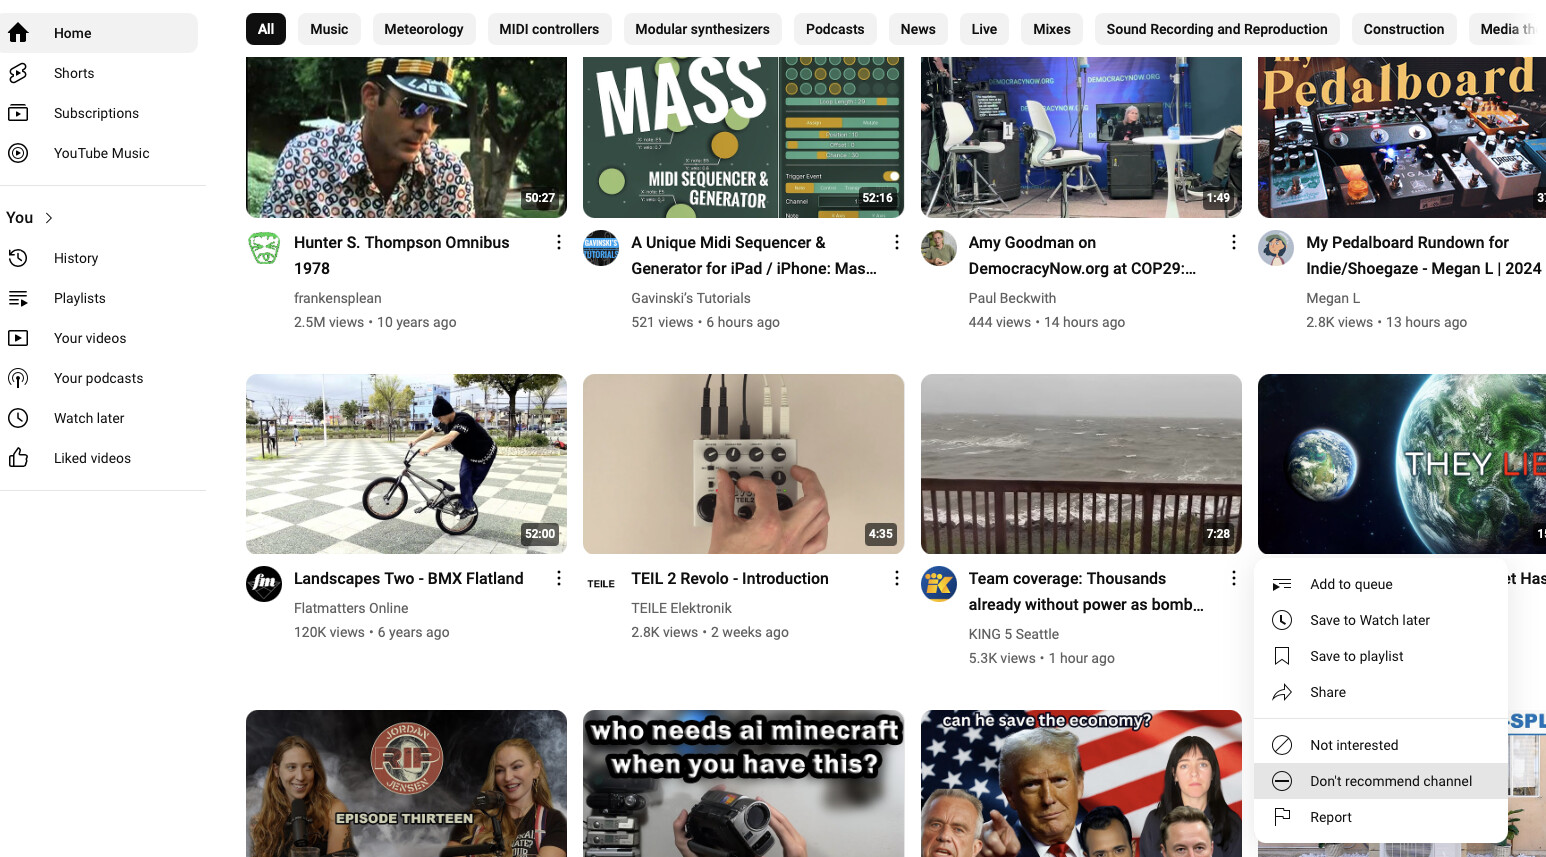Filter feed by Music chip
1546x857 pixels.
(329, 29)
